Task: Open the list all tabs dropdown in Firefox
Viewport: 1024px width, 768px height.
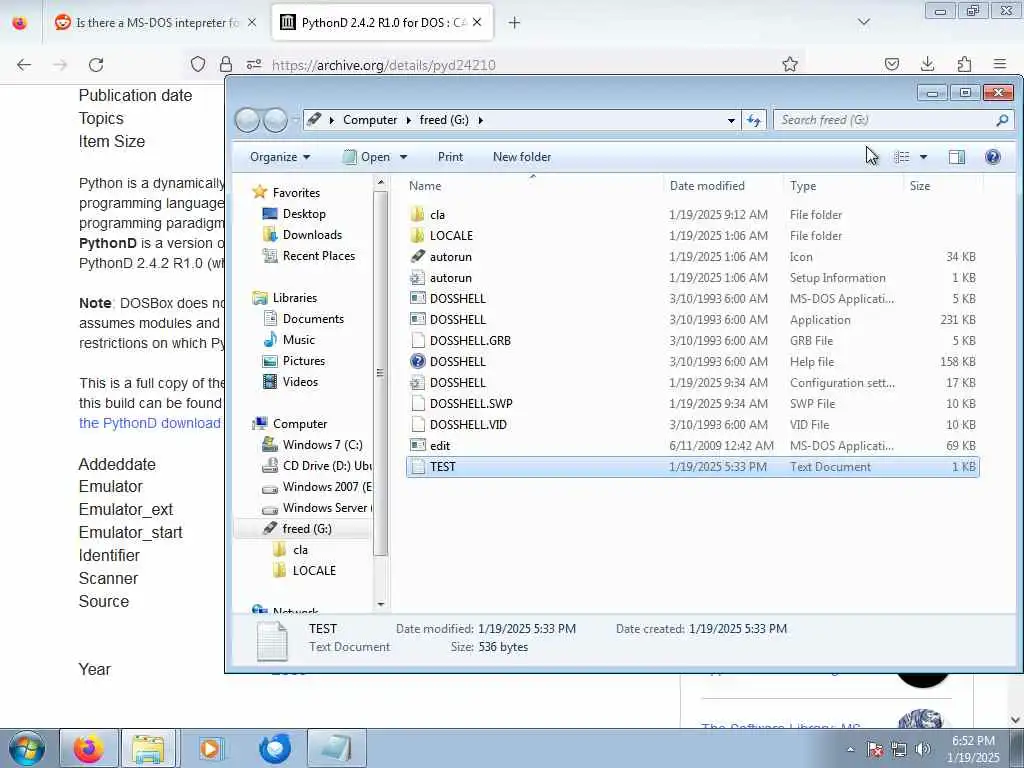Action: coord(863,22)
